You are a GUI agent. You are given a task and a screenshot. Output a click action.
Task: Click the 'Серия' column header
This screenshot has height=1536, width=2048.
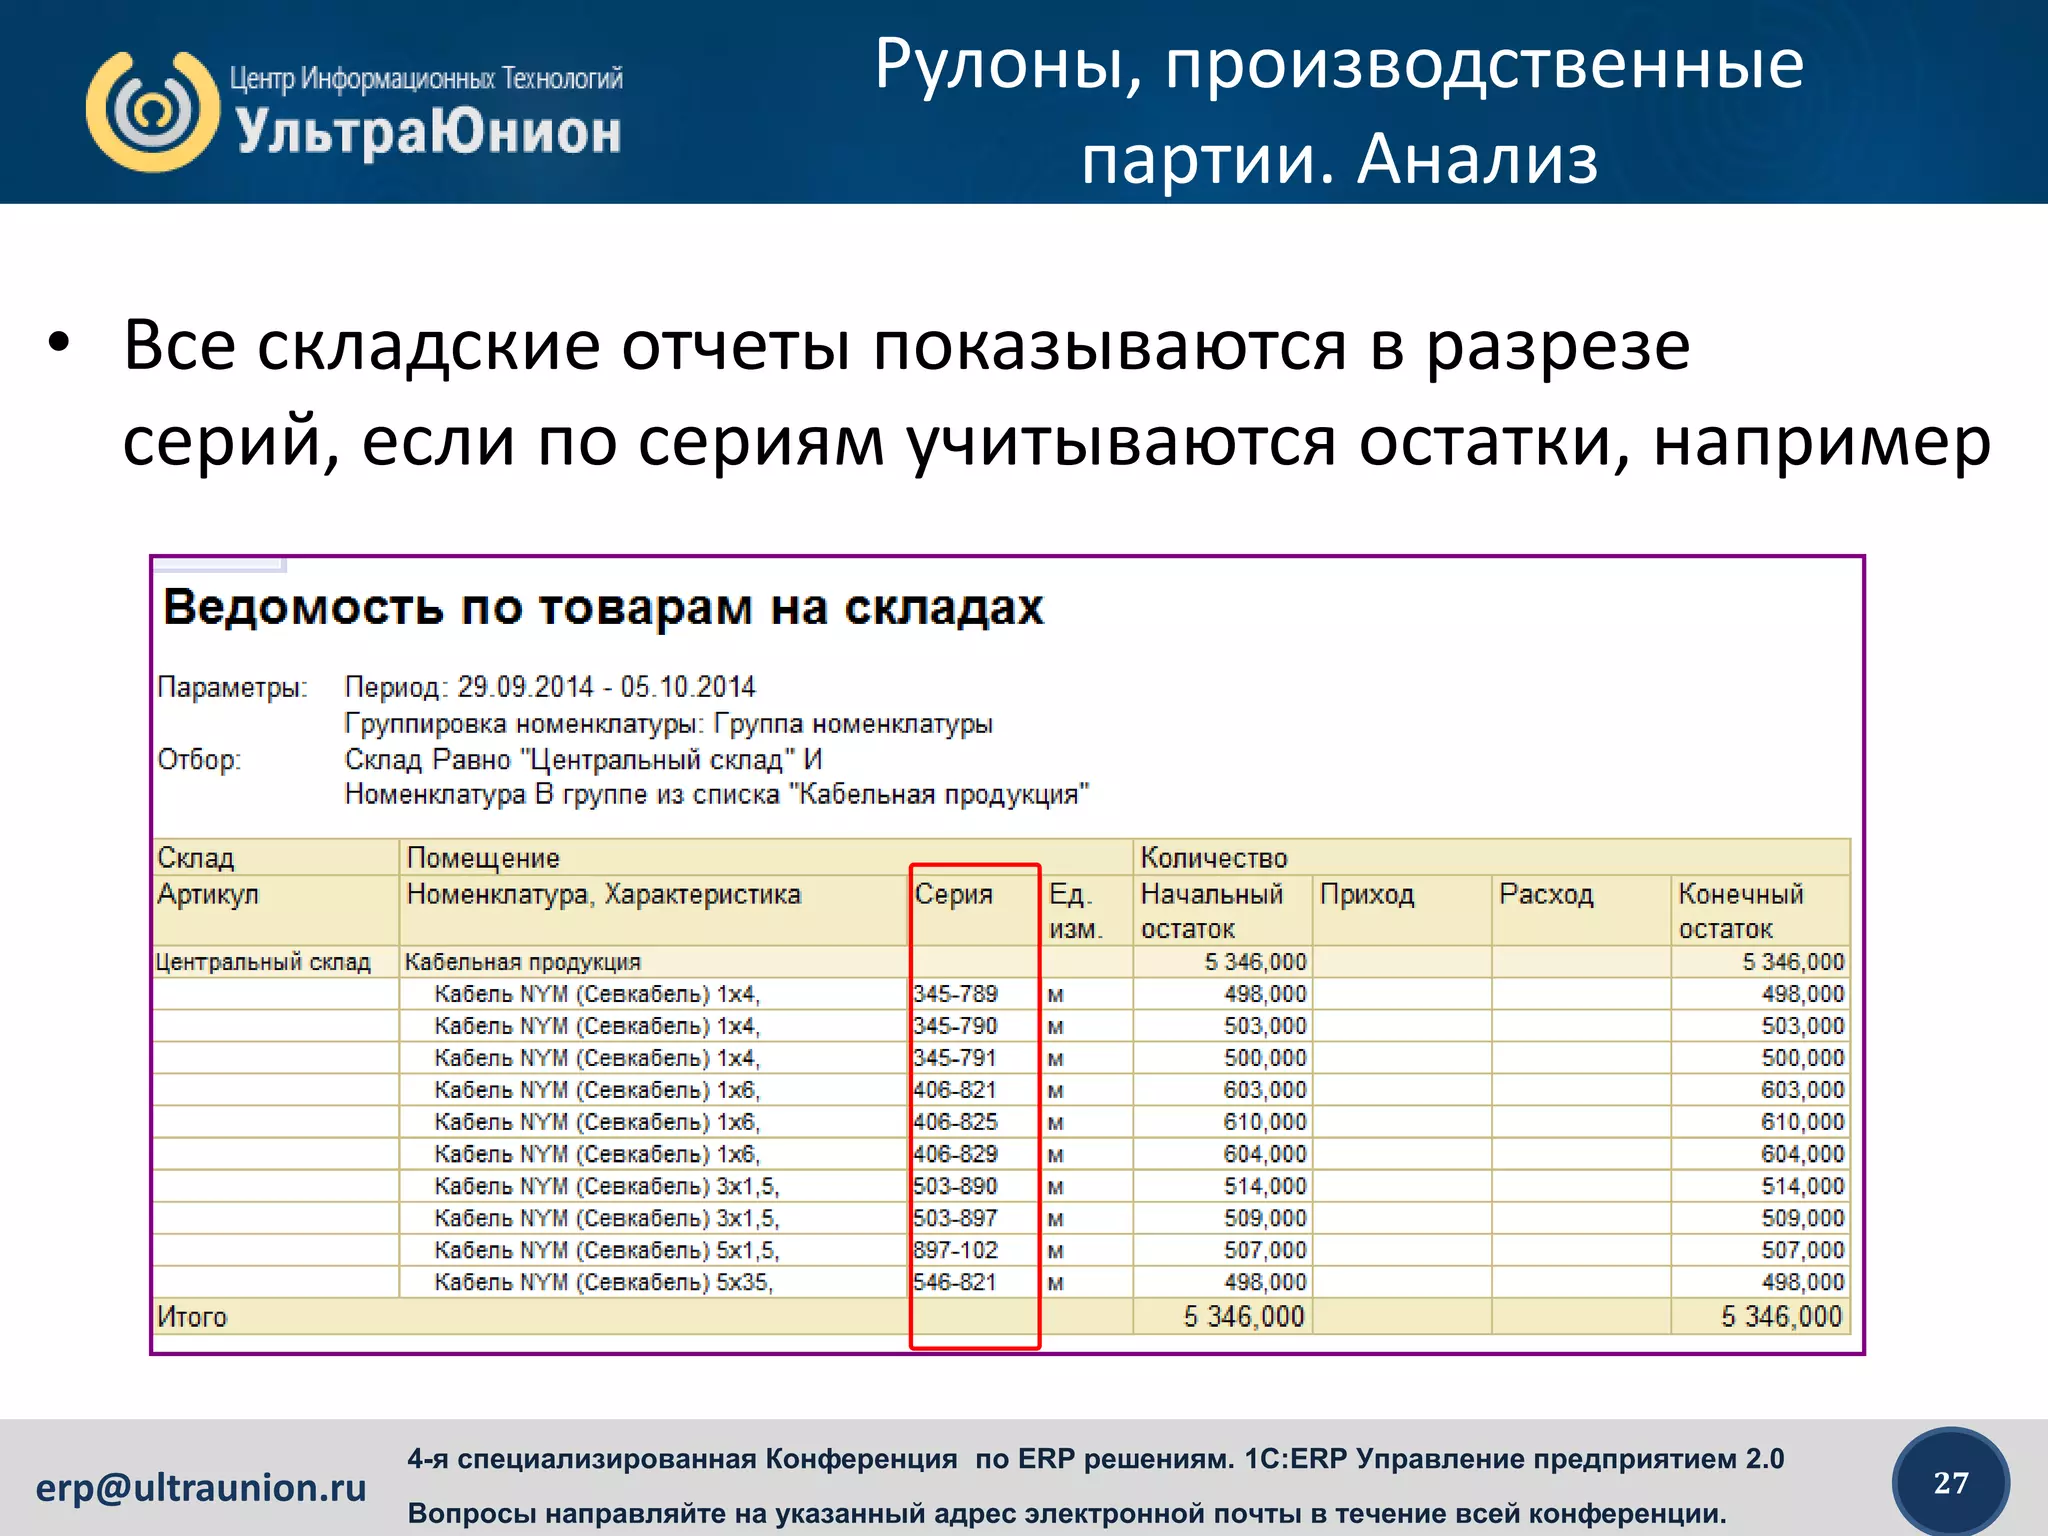(954, 894)
